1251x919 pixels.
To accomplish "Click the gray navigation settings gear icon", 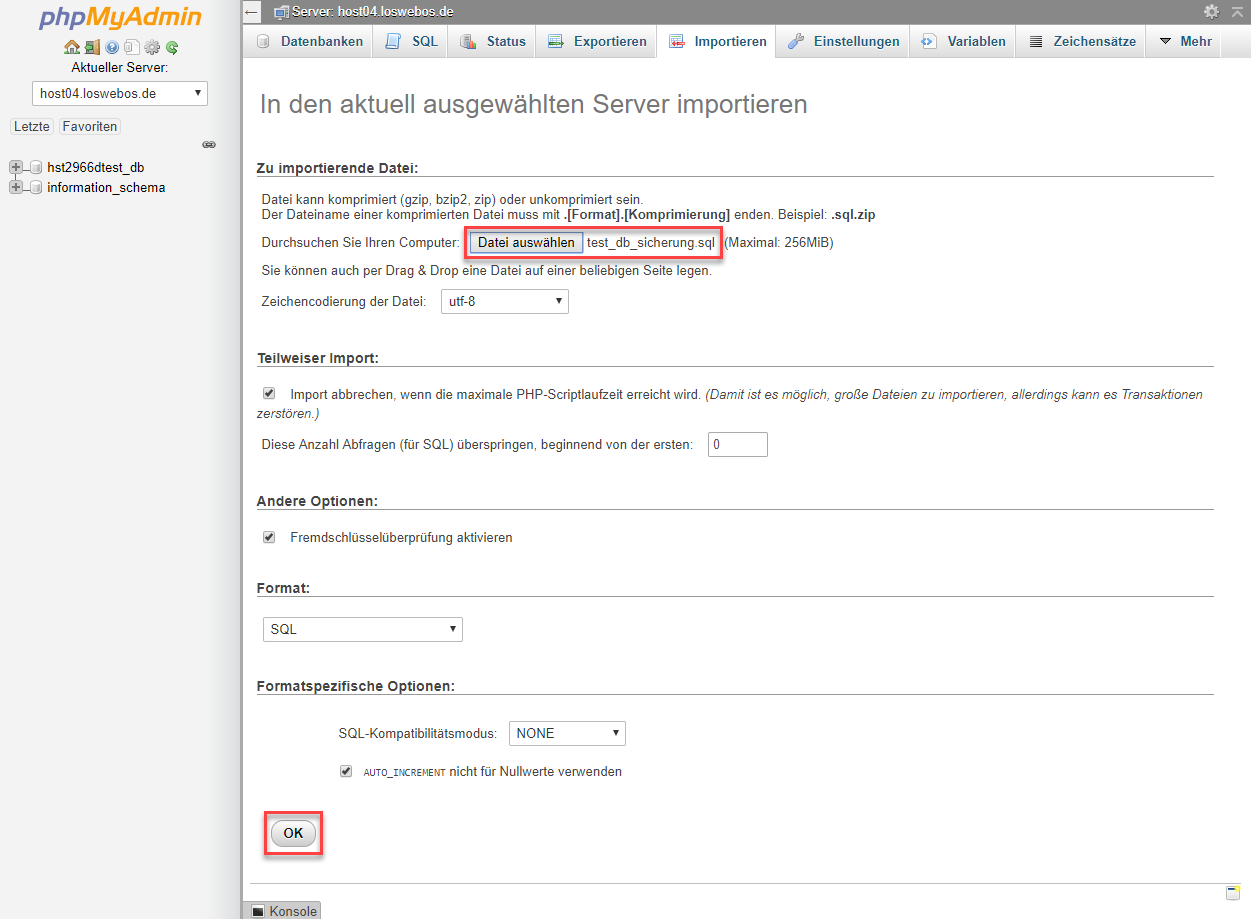I will [152, 47].
